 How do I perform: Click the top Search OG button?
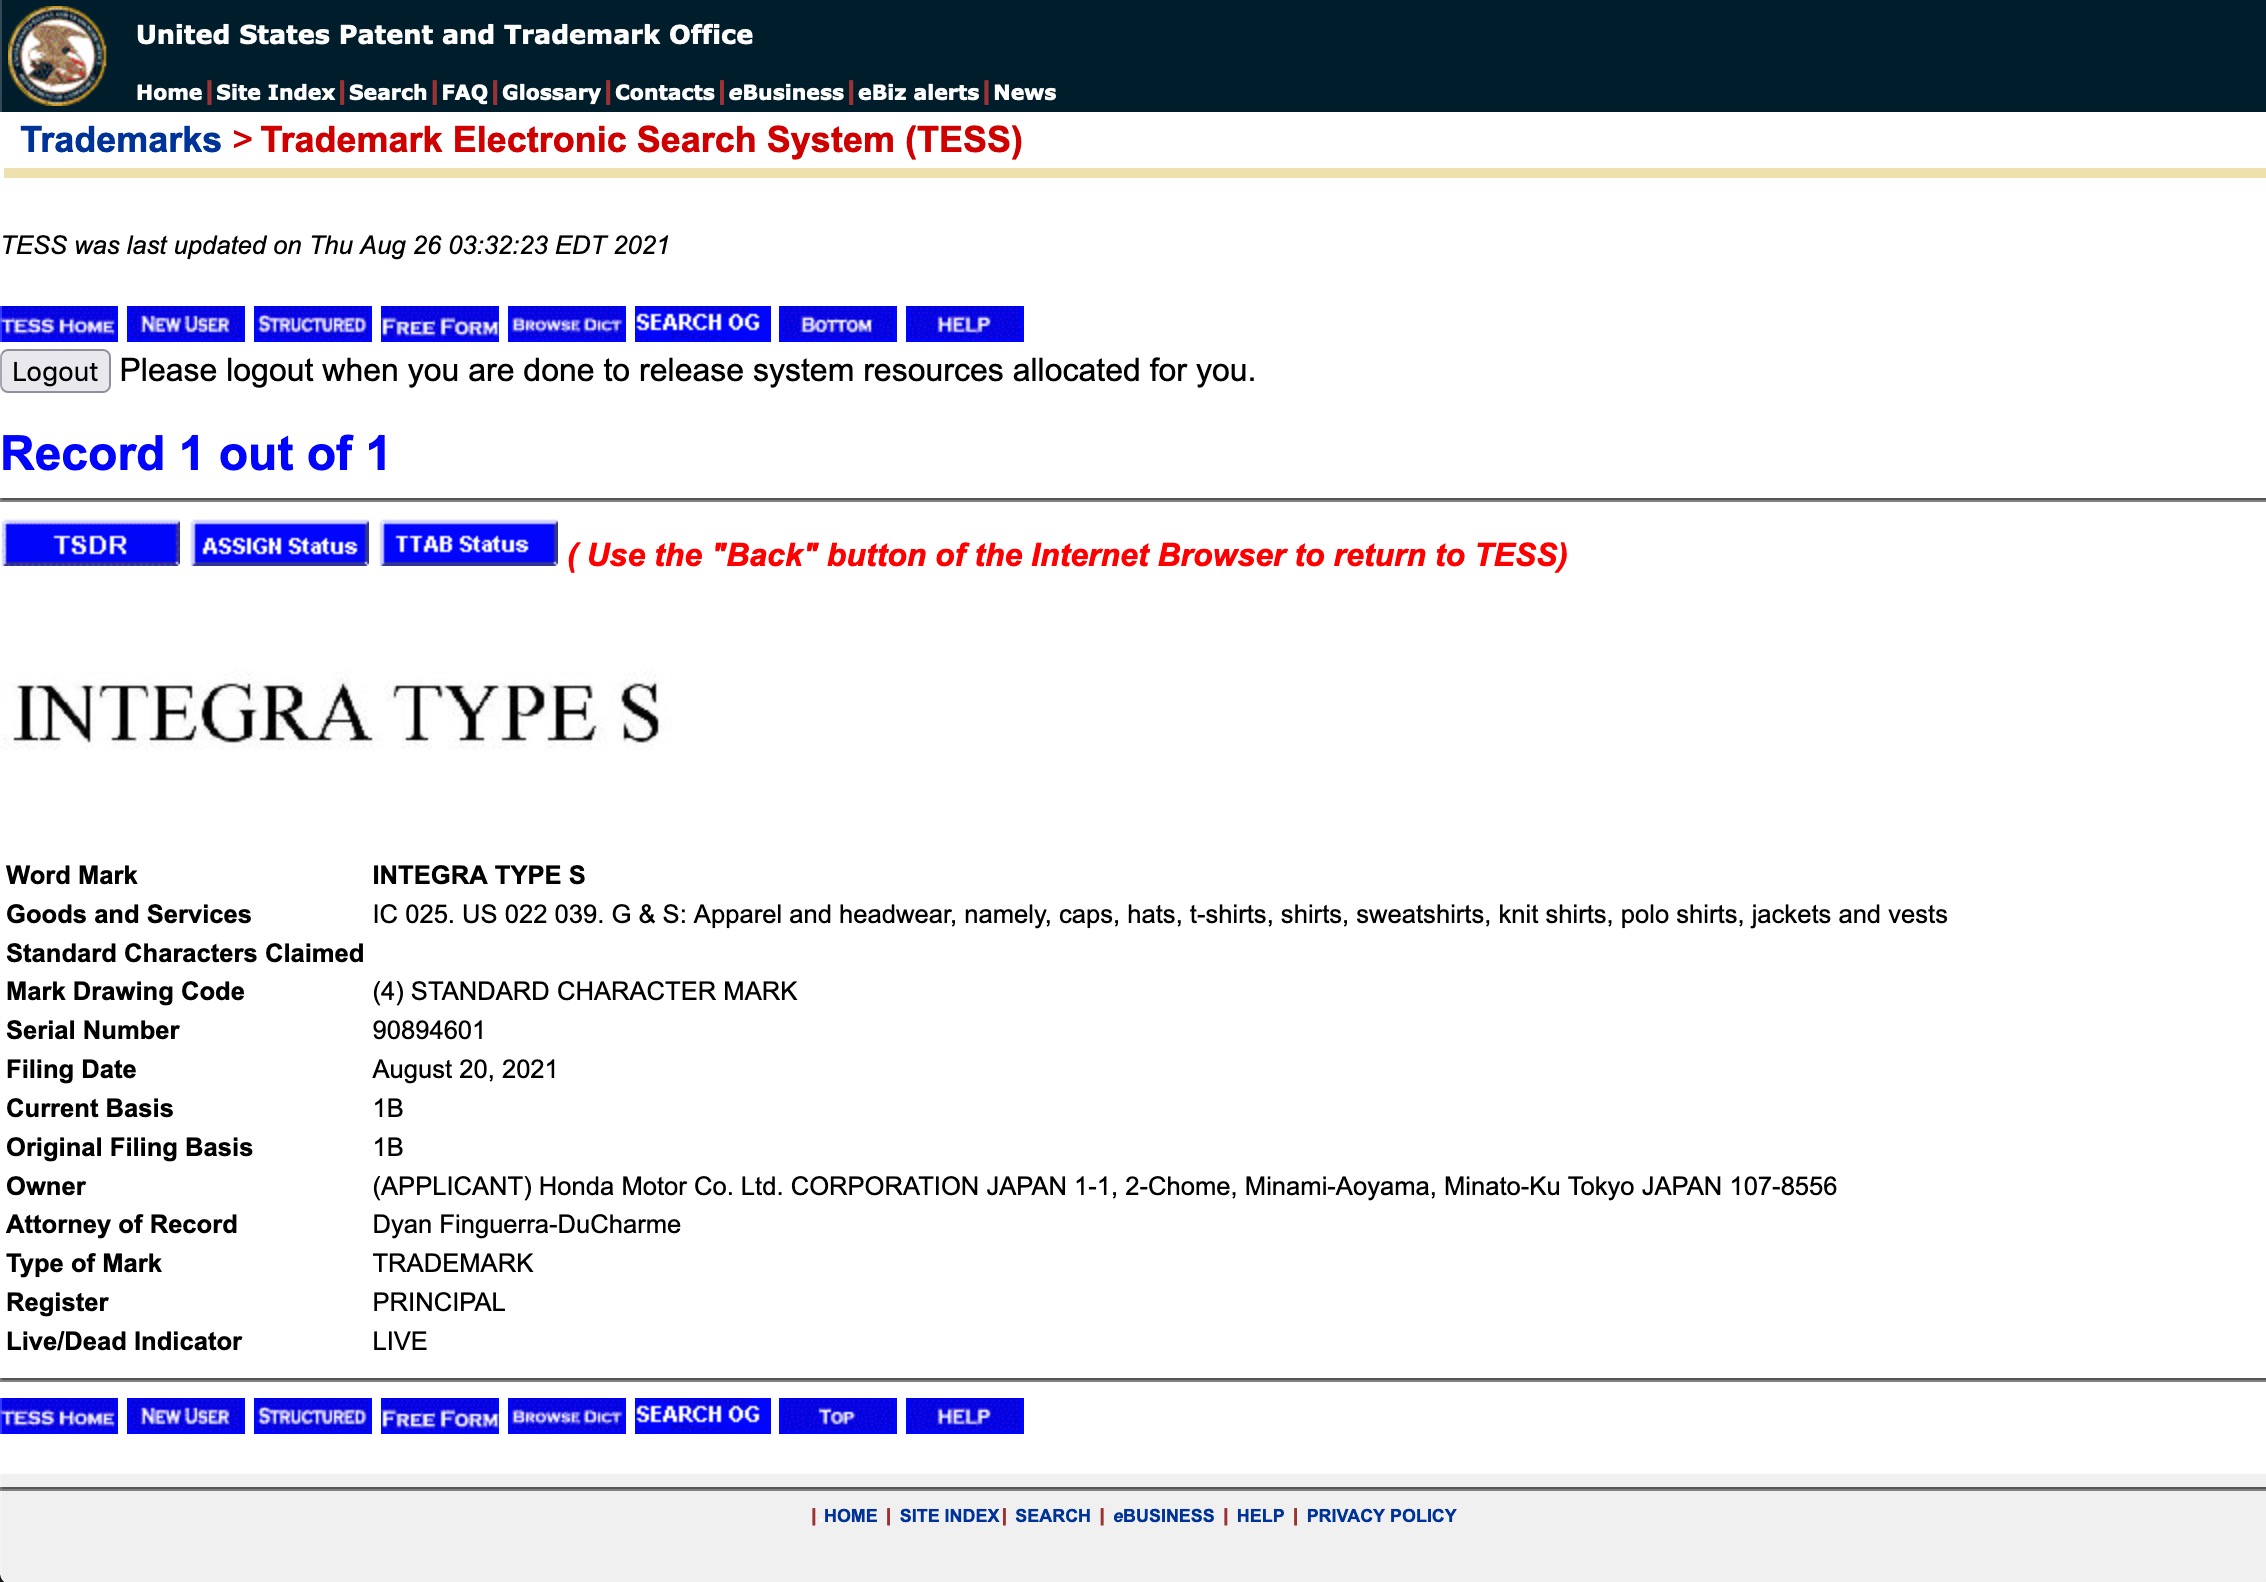point(702,324)
